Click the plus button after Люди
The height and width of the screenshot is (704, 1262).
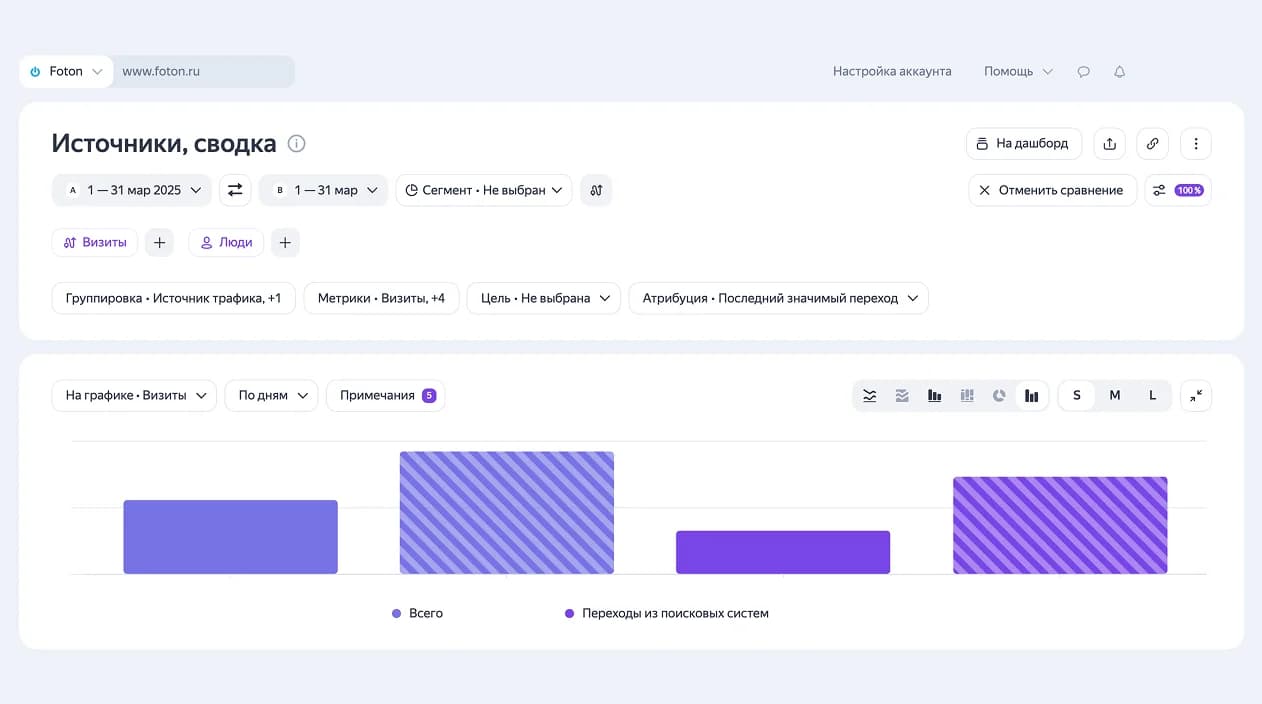pos(285,242)
